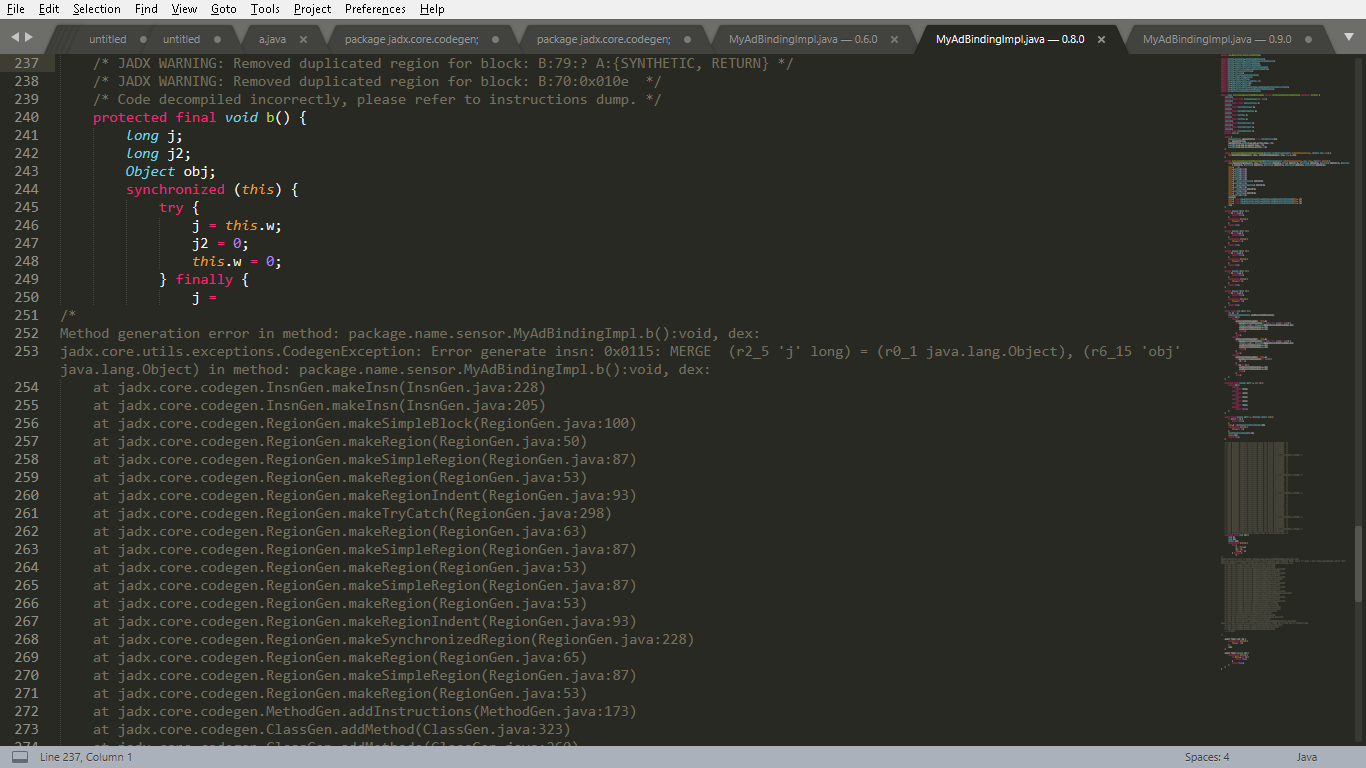Click the 'synchronized (this) {' code line
Screen dimensions: 1366x768
tap(212, 189)
